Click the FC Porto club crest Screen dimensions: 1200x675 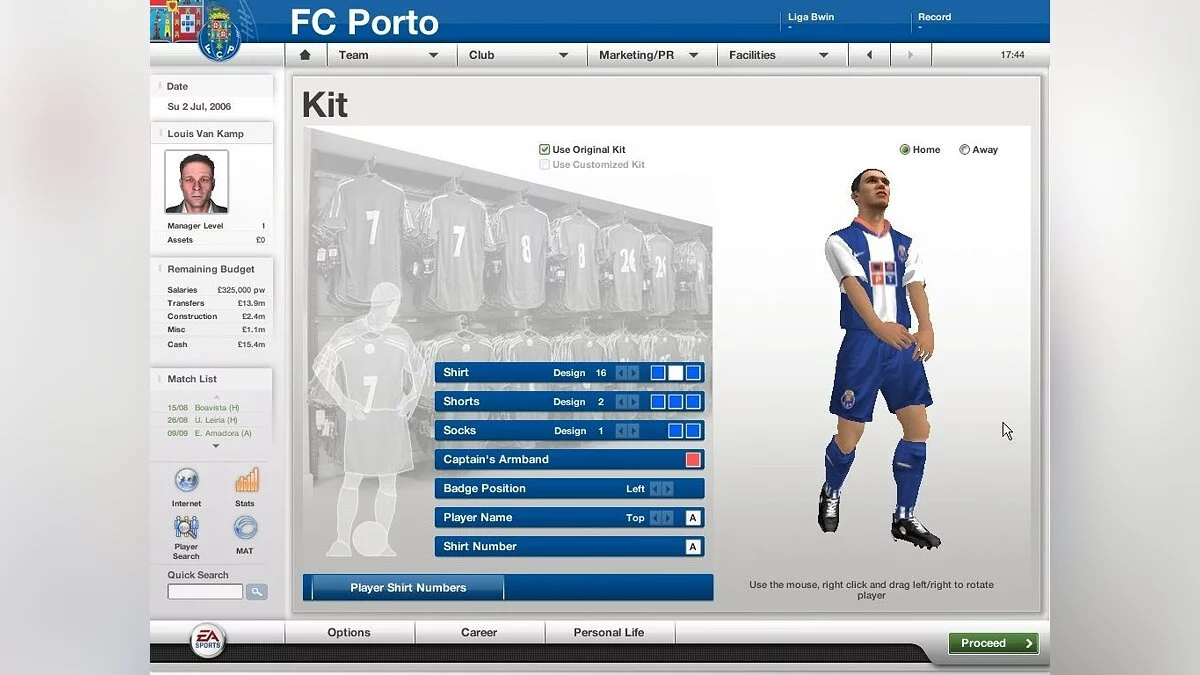(220, 33)
